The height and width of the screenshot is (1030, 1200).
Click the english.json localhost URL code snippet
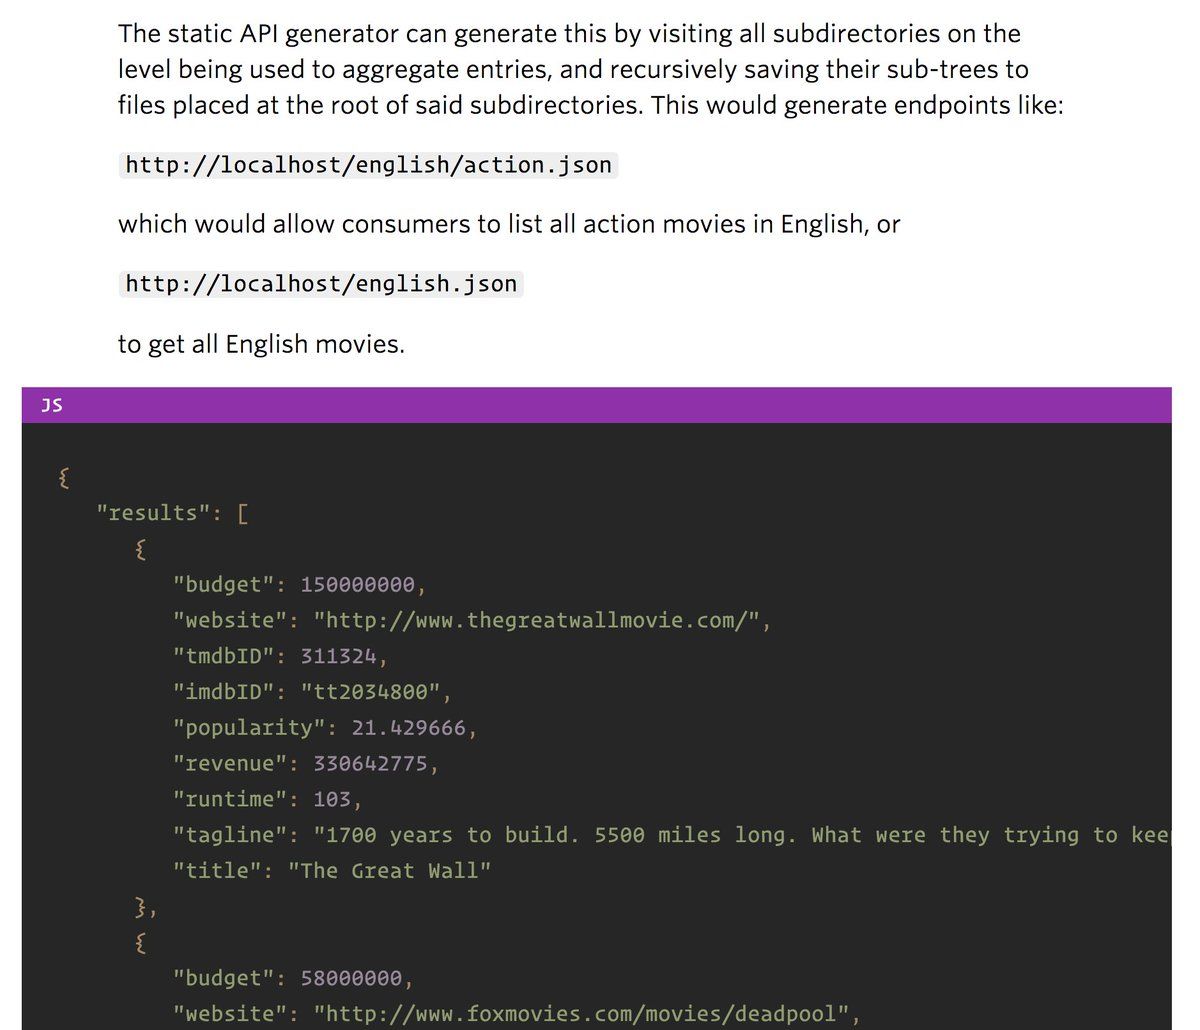pos(321,284)
